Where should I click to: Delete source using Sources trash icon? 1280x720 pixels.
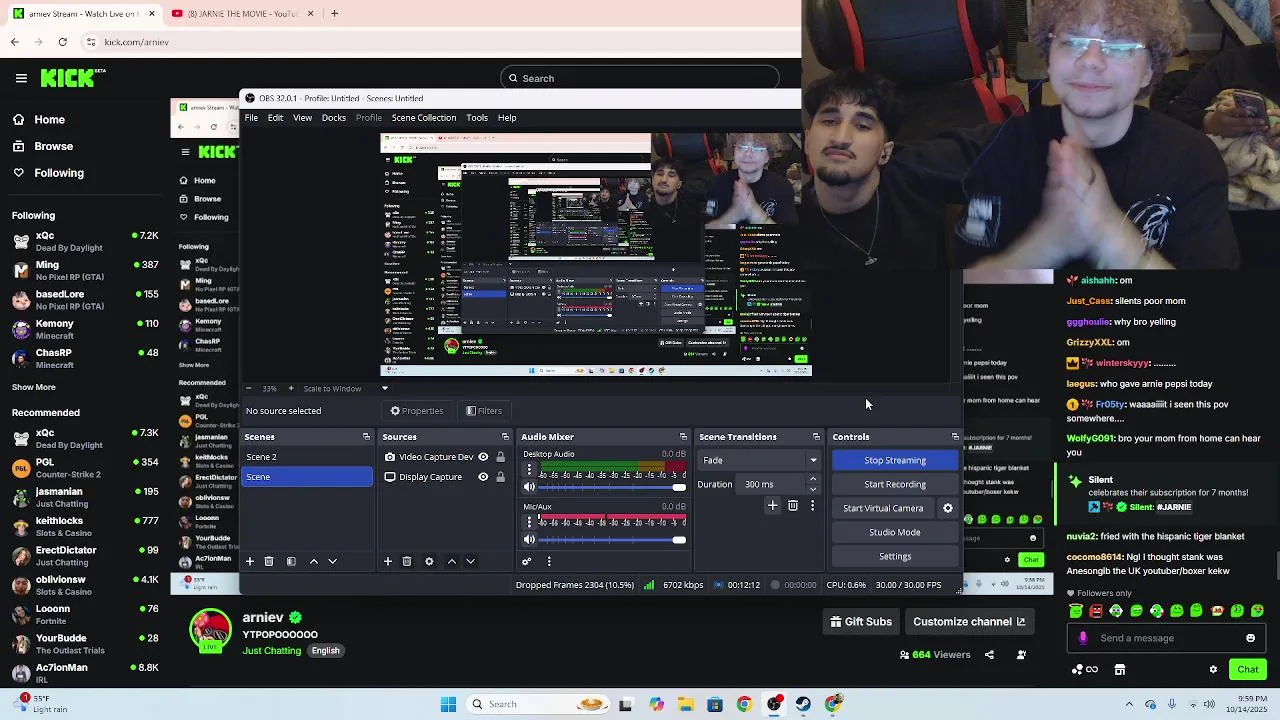tap(407, 562)
